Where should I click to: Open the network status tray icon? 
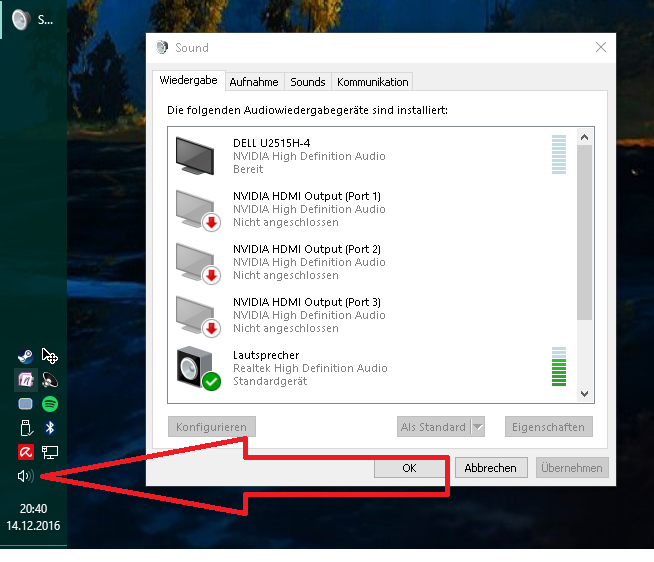50,452
